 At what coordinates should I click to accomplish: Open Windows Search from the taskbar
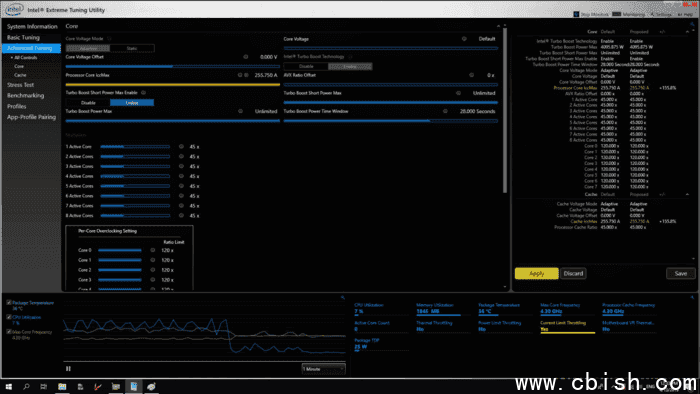(x=26, y=386)
